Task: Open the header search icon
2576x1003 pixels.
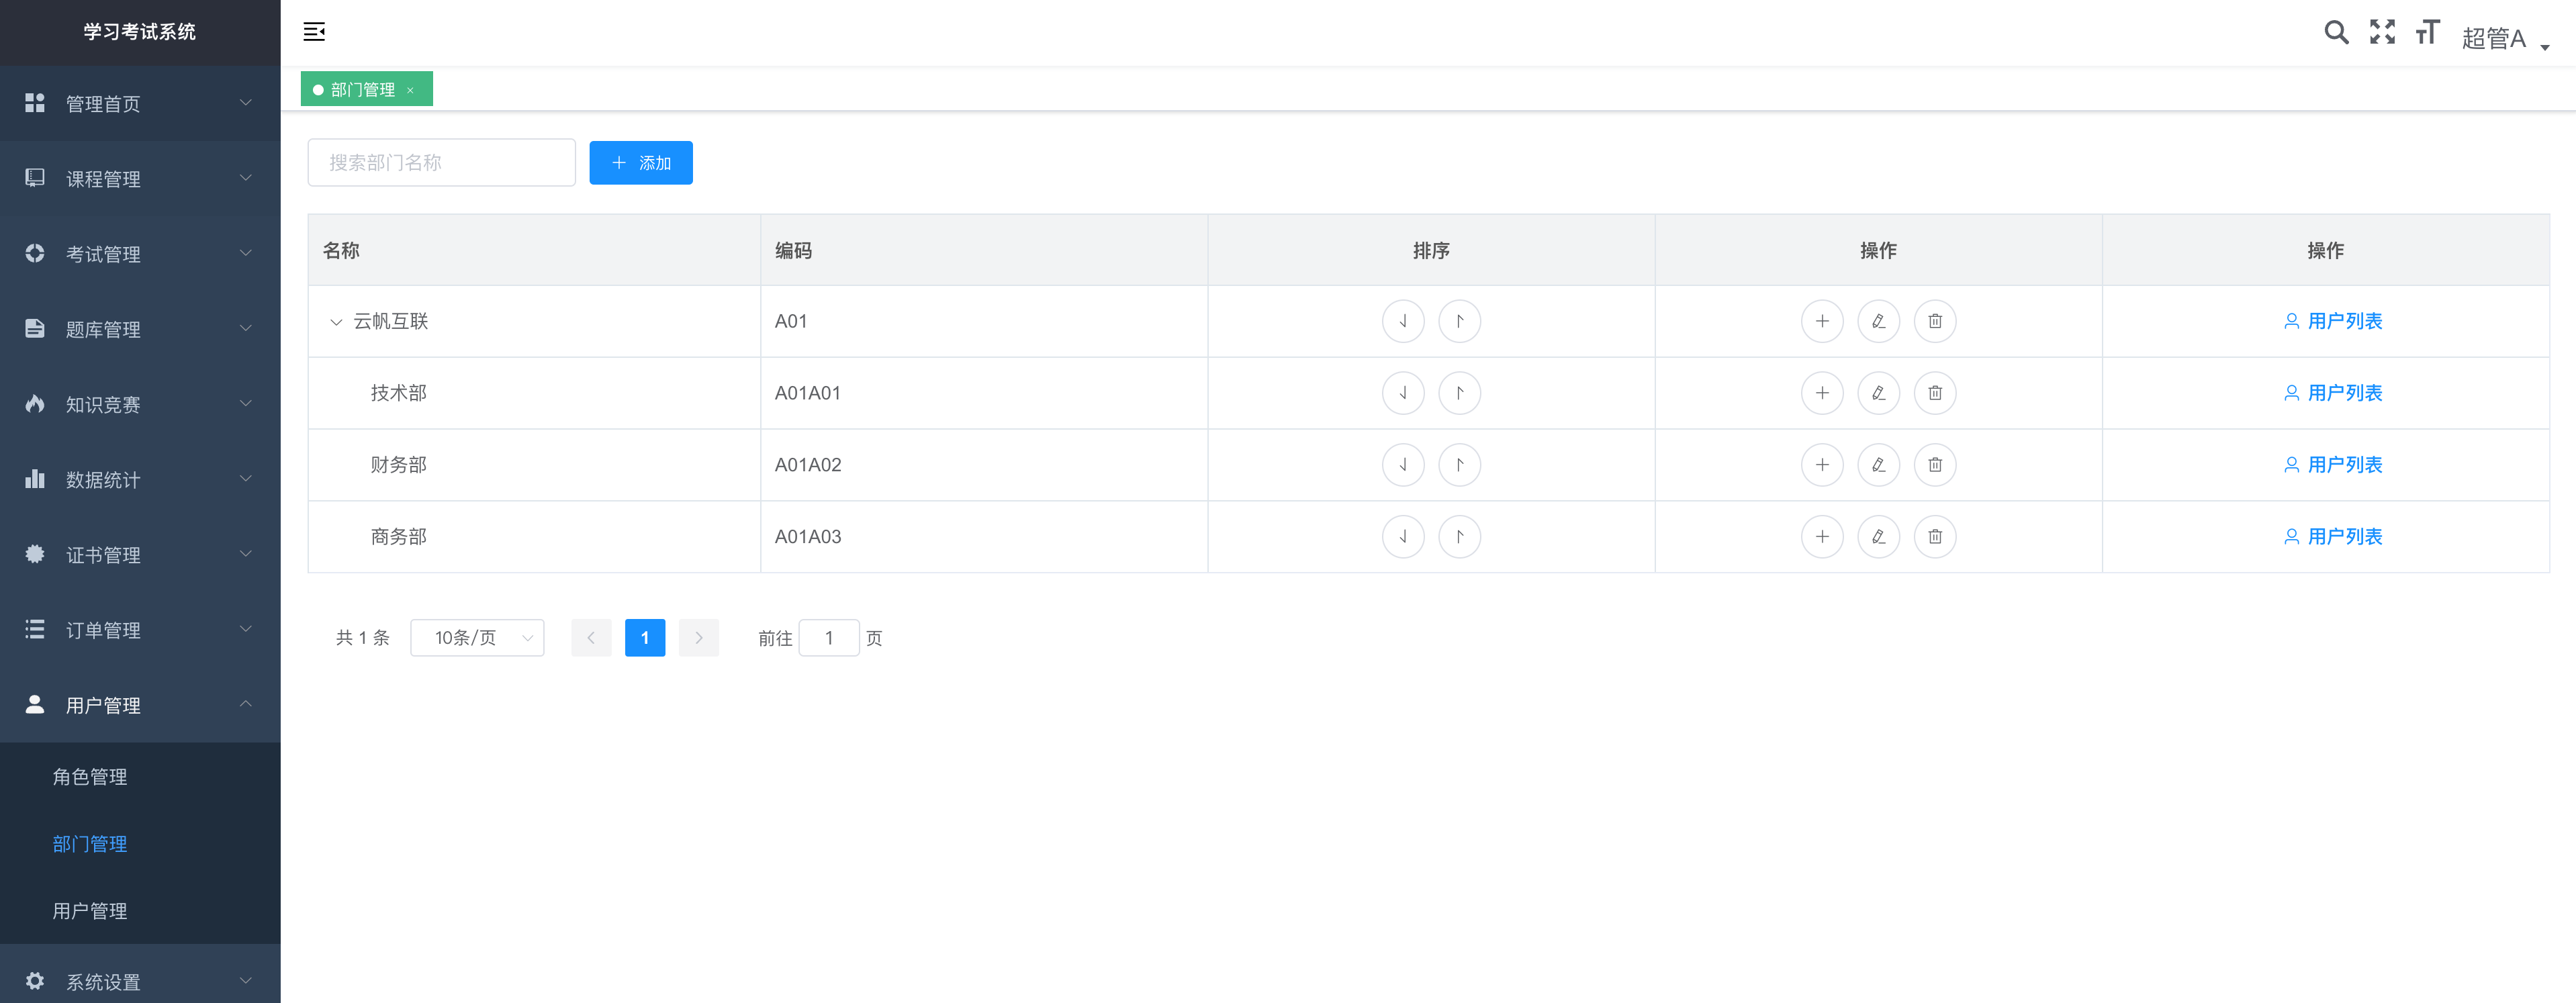Action: click(2336, 32)
